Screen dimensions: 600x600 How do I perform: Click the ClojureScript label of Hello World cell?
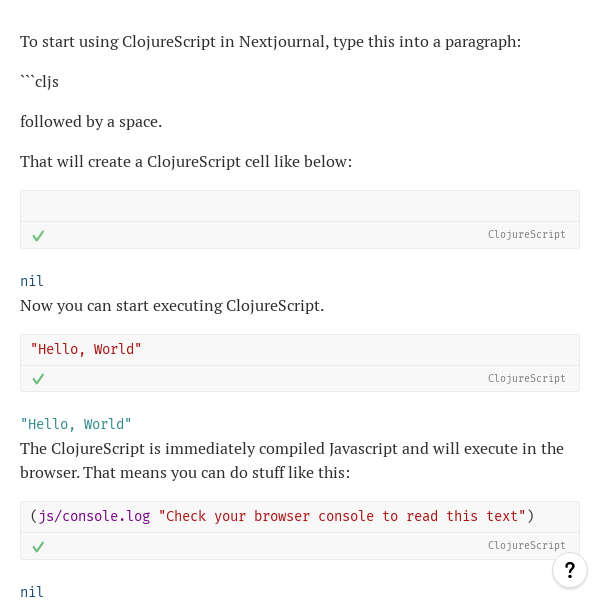[x=526, y=378]
